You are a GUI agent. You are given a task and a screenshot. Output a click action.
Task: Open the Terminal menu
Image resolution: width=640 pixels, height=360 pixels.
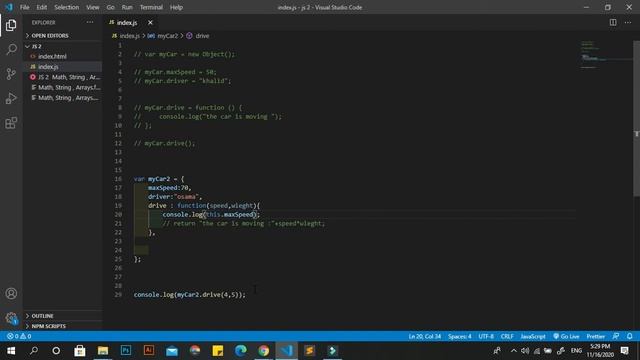[151, 7]
